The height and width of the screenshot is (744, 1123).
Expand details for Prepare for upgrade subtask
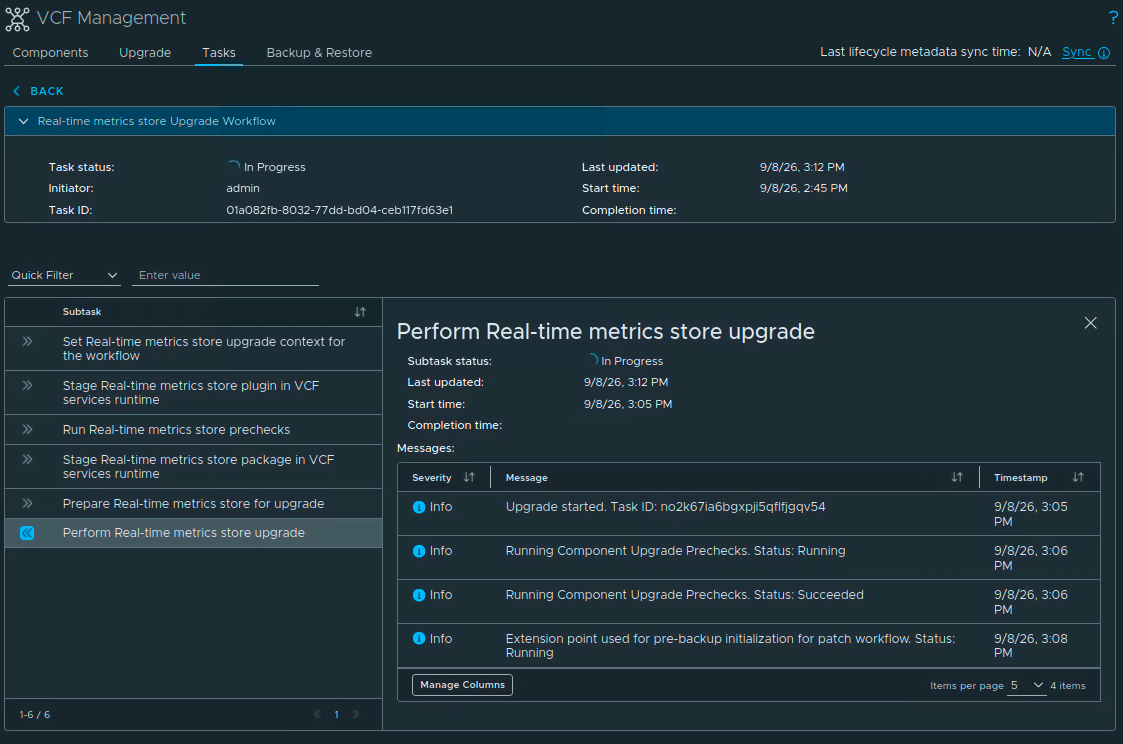pos(27,503)
